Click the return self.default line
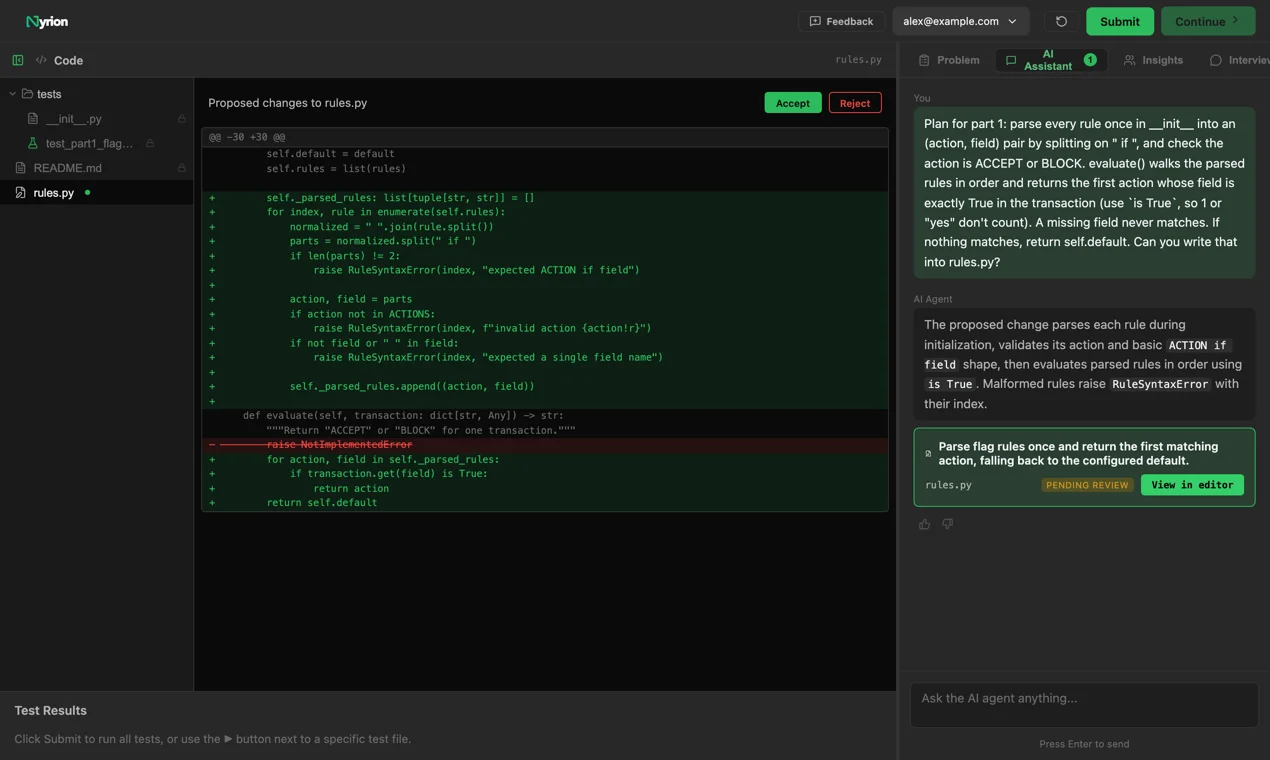 (545, 503)
